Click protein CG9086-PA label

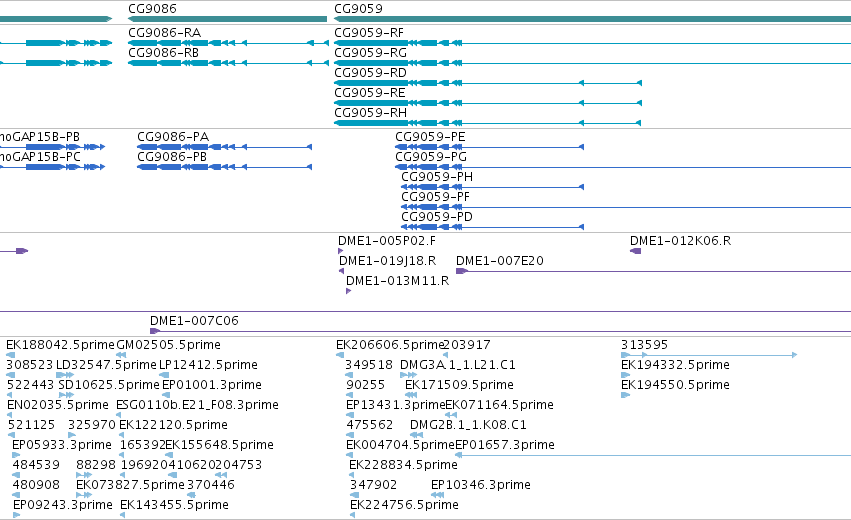173,137
